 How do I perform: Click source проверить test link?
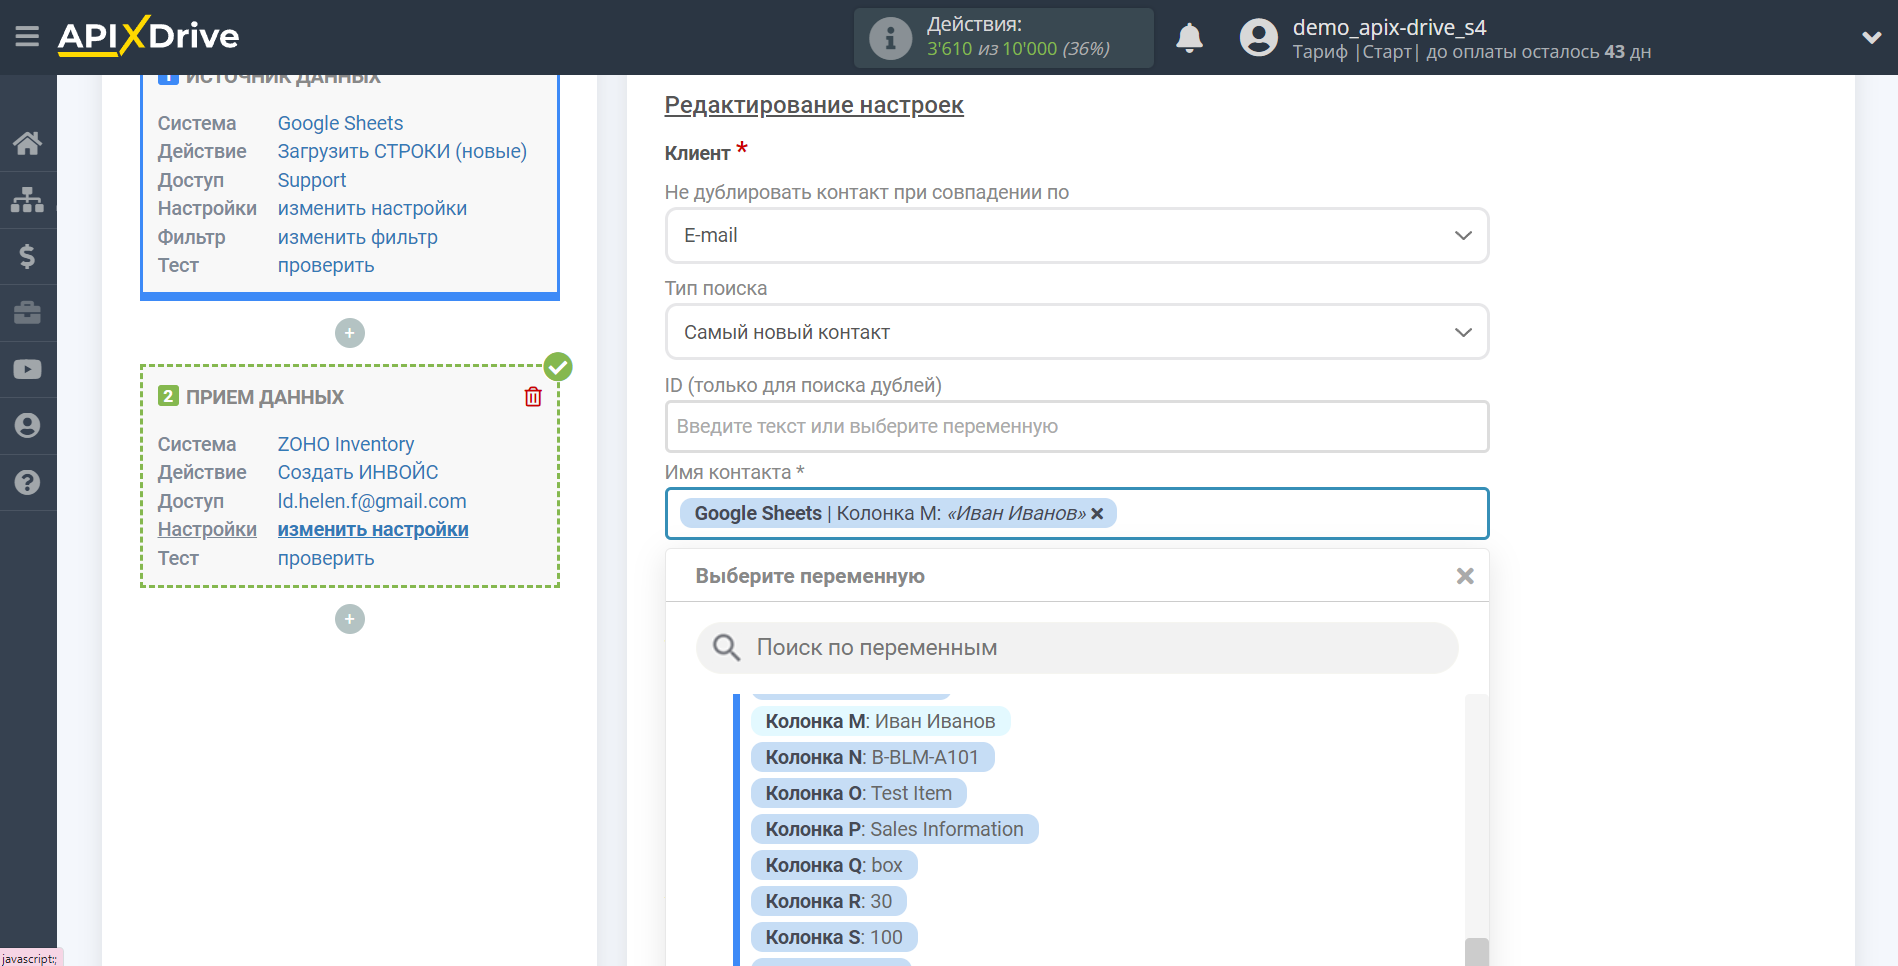[x=326, y=265]
